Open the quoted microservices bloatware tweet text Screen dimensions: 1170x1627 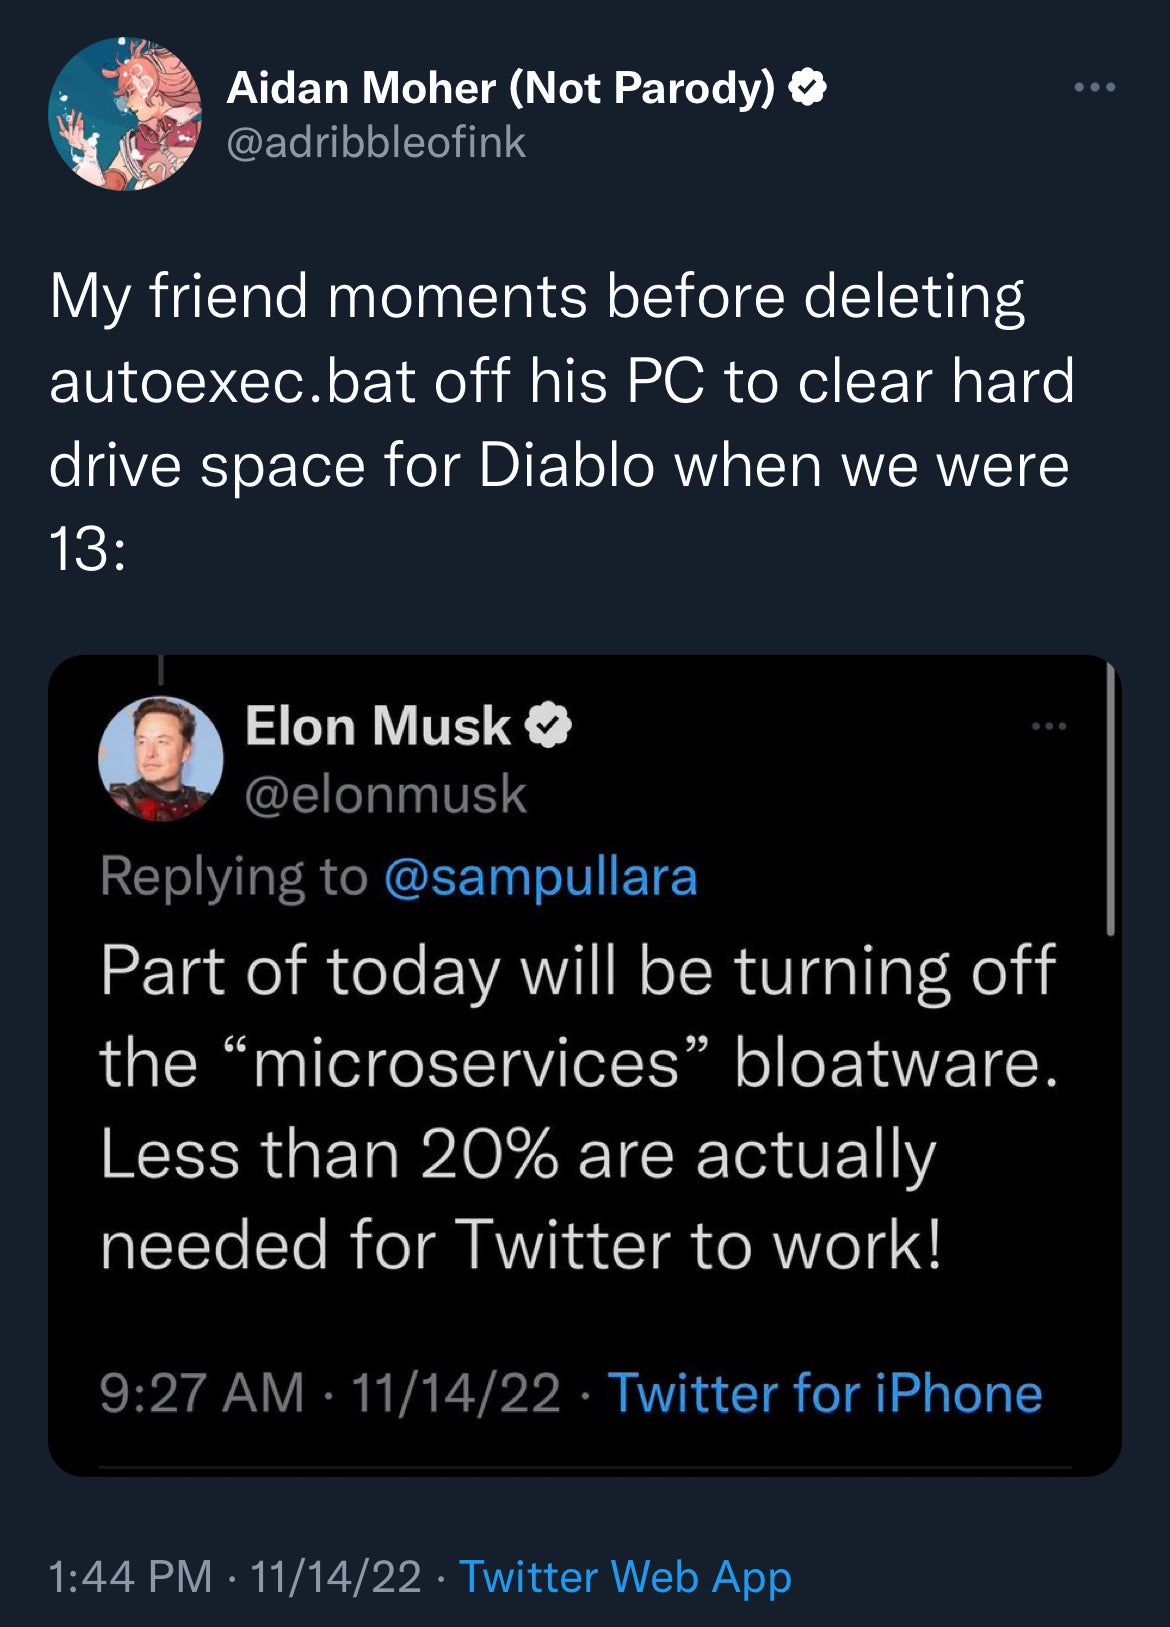(x=578, y=1108)
